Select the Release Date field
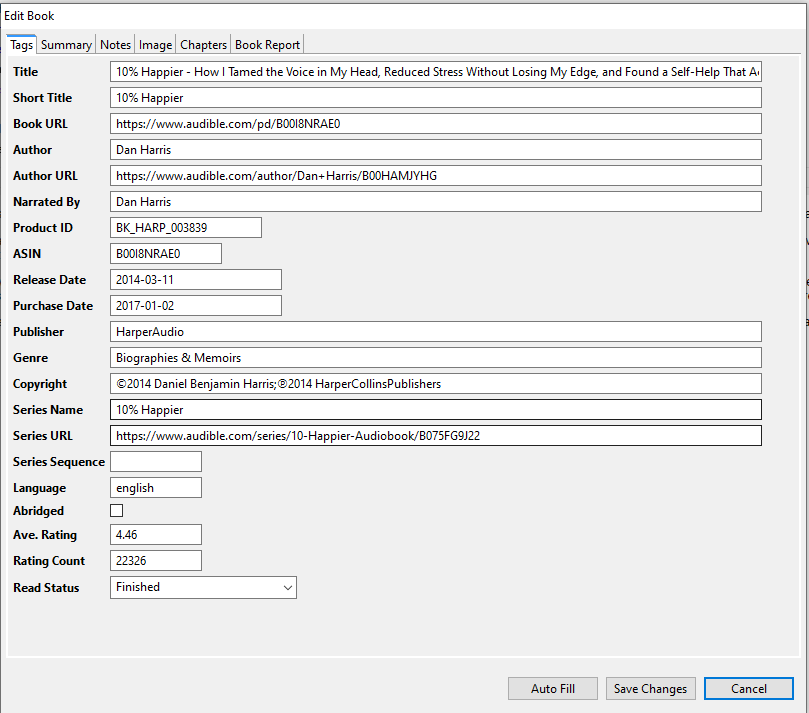Screen dimensions: 809x713 195,279
